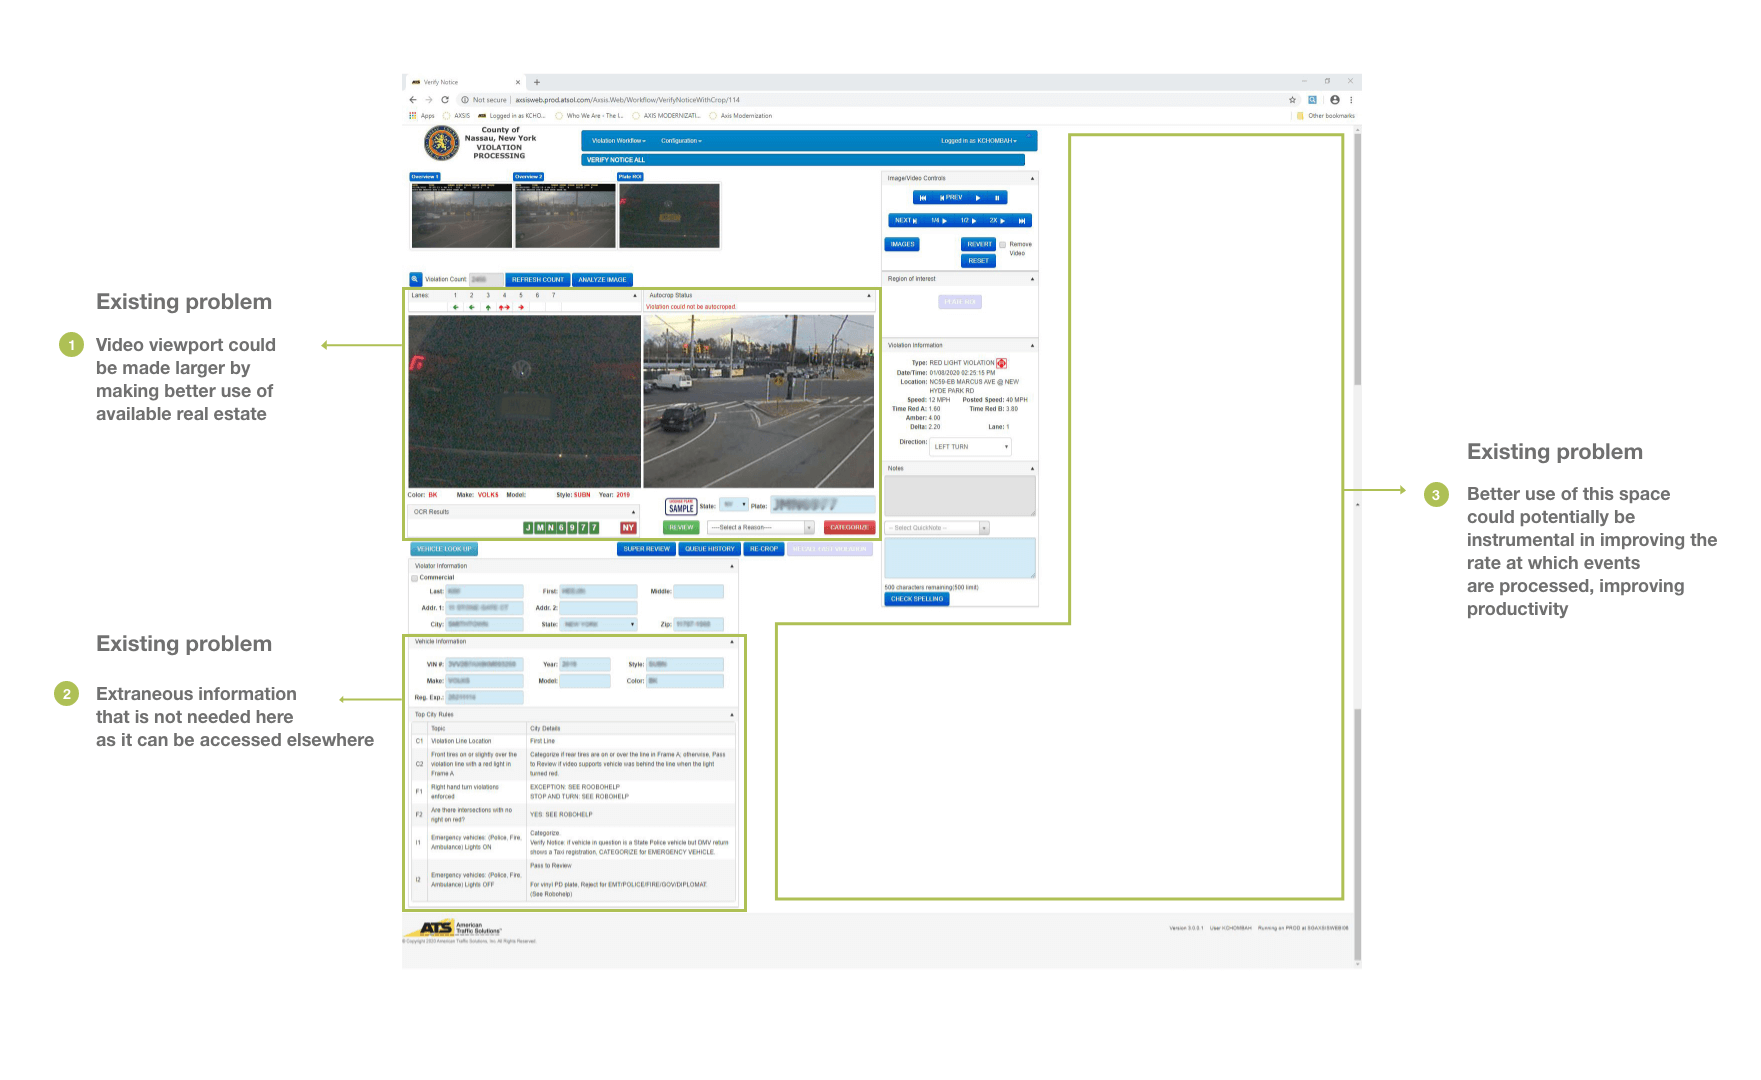Click the blue magnifier icon beside Violation Count

click(x=415, y=280)
